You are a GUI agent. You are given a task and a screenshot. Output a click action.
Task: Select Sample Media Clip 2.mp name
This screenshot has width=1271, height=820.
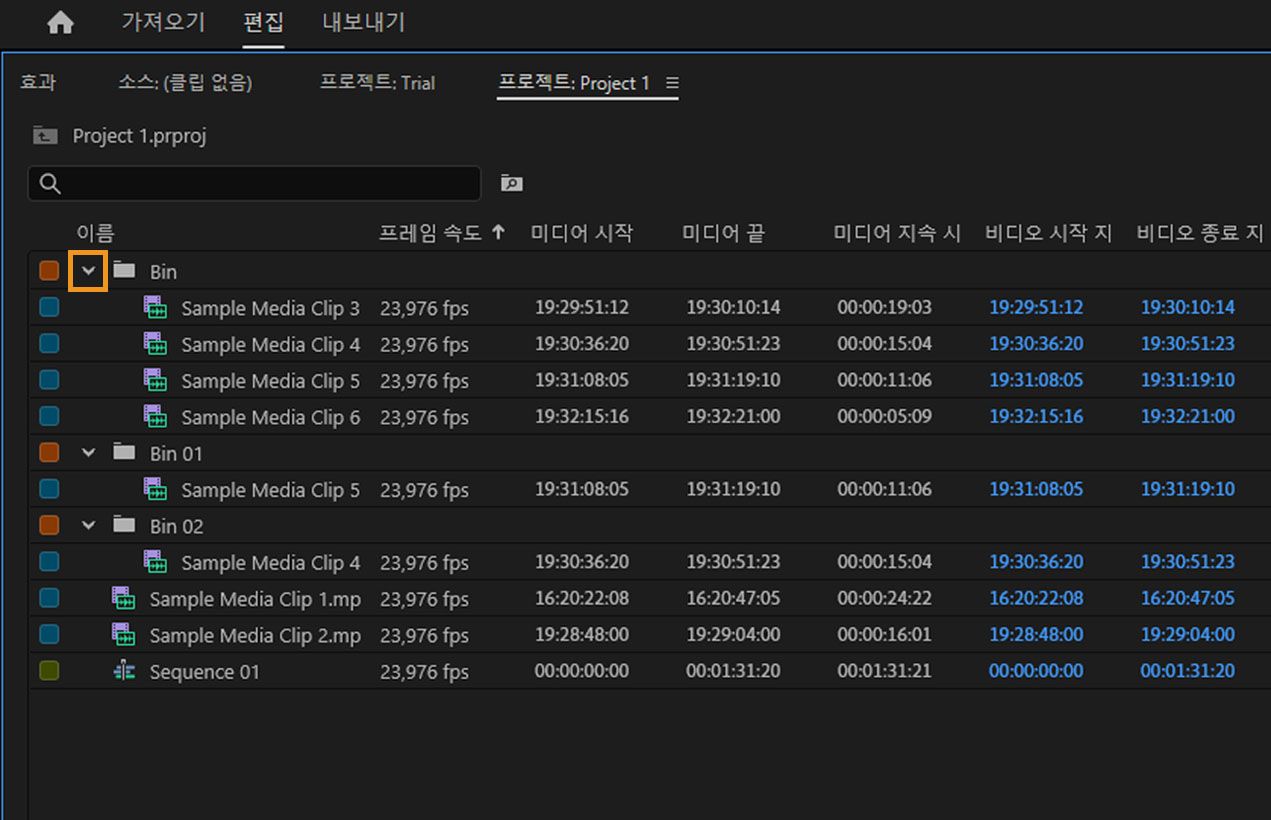coord(255,635)
